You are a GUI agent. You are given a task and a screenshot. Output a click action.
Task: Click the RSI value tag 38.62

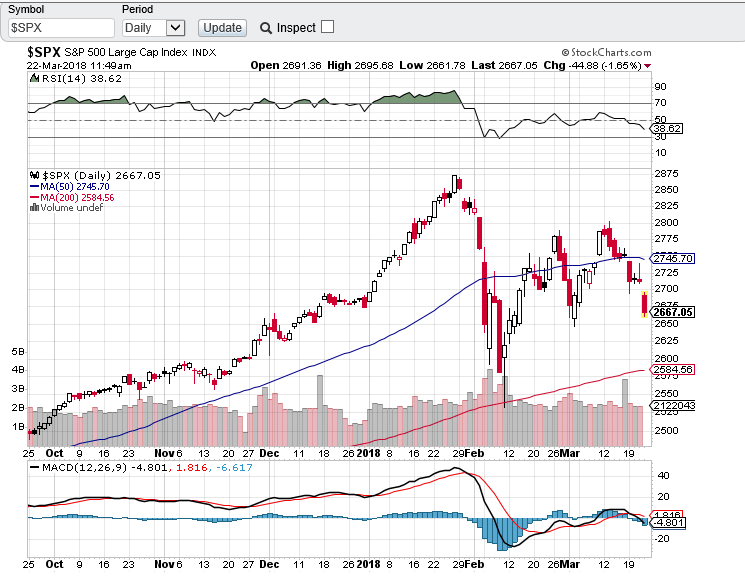pos(667,129)
